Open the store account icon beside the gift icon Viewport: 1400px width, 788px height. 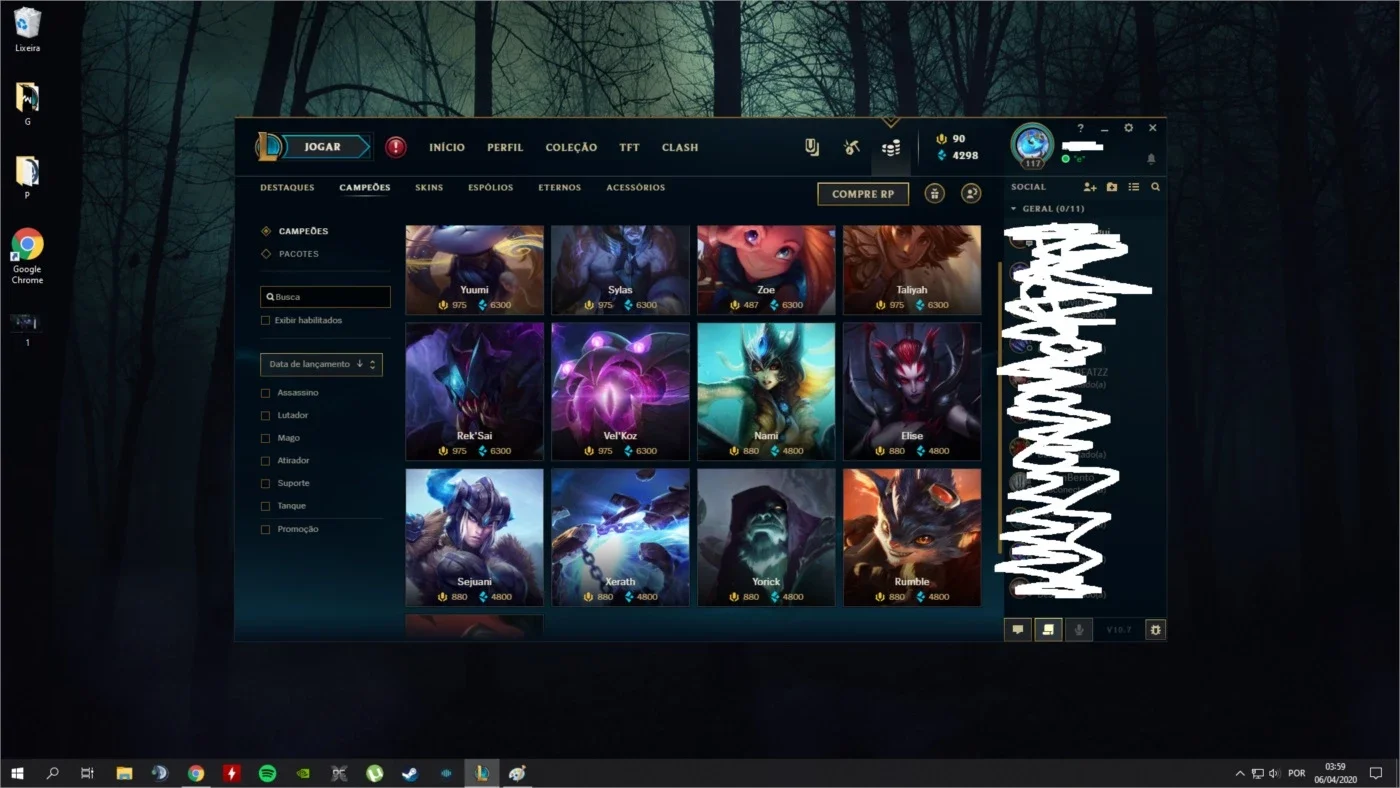[x=971, y=194]
